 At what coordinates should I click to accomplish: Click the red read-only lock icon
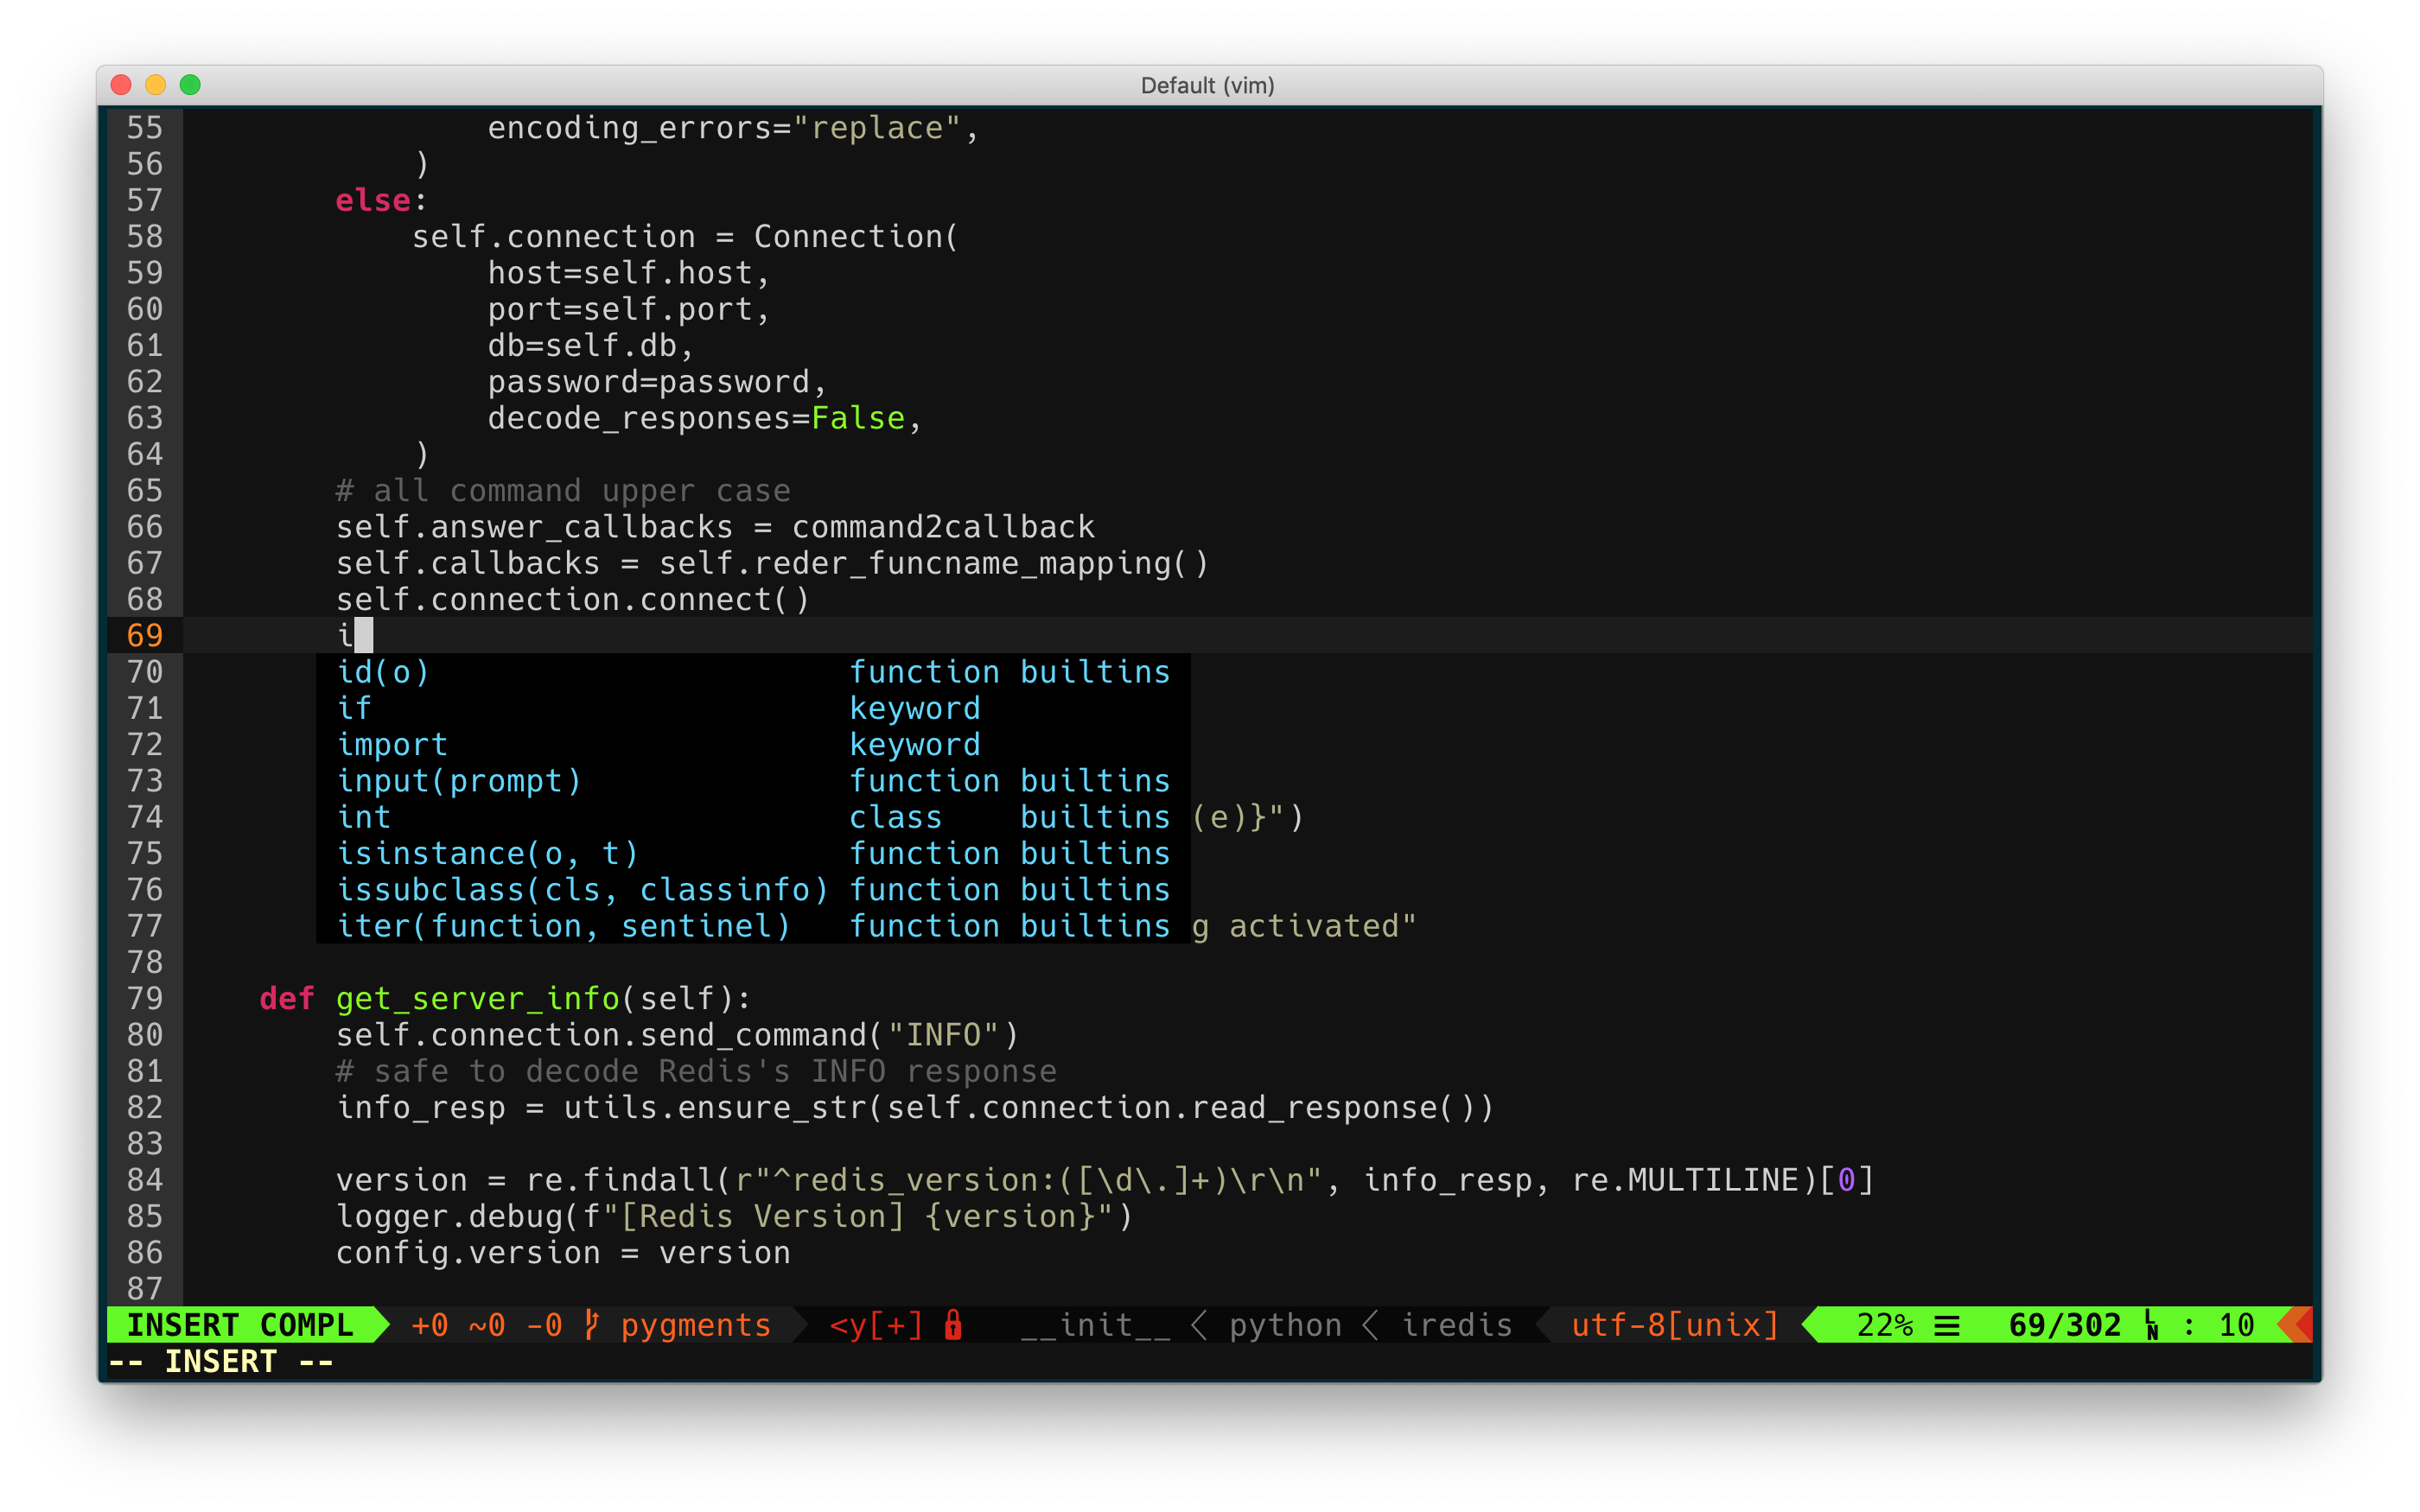953,1324
